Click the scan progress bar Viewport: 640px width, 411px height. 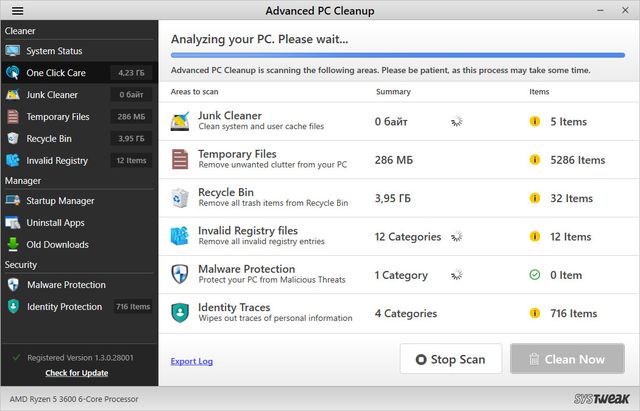pyautogui.click(x=397, y=55)
